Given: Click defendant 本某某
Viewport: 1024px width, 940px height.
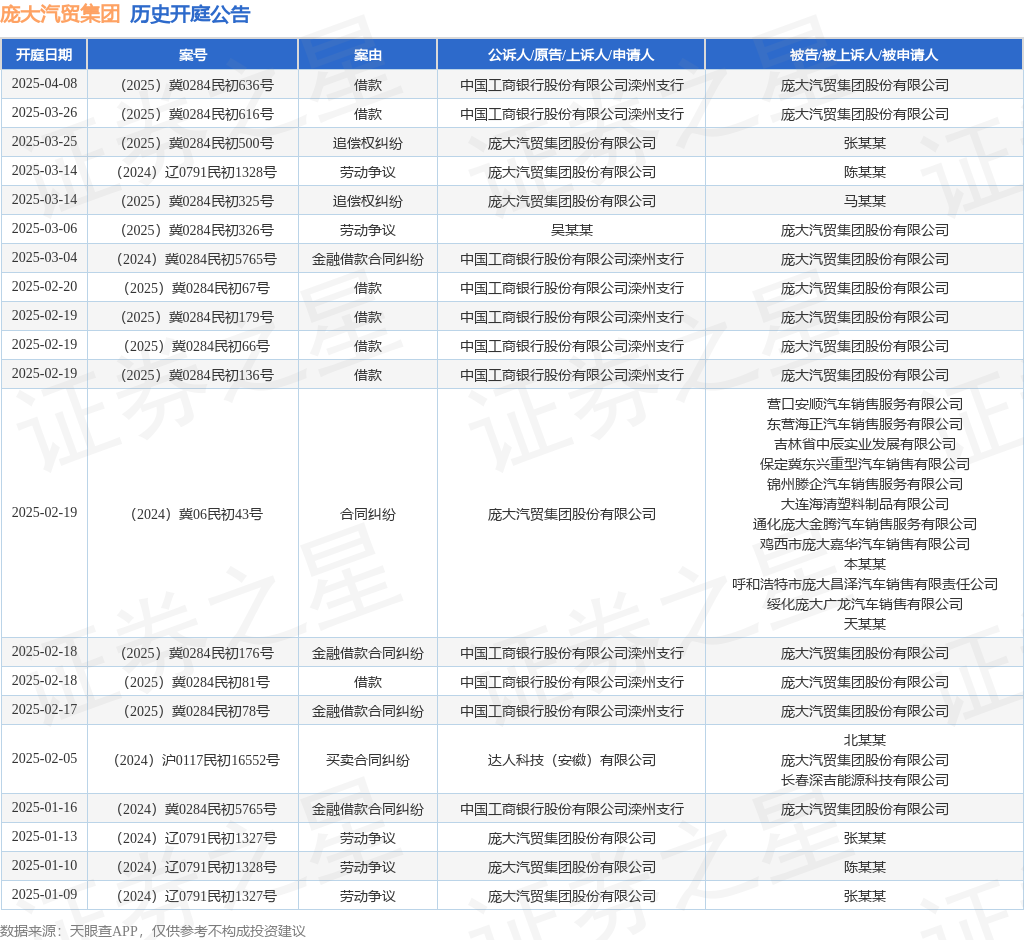Looking at the screenshot, I should pyautogui.click(x=865, y=564).
